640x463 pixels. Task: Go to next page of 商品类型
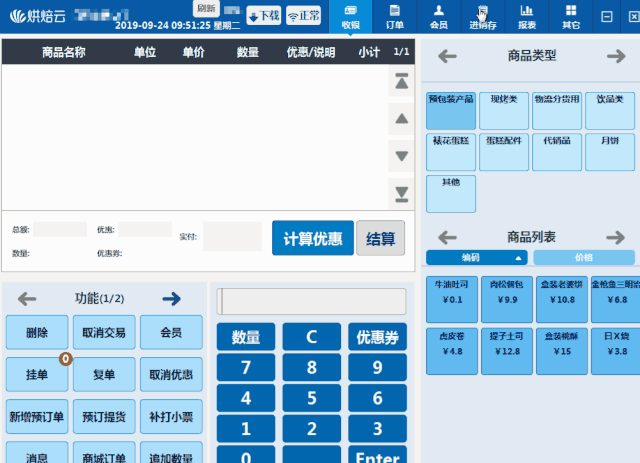pyautogui.click(x=616, y=57)
